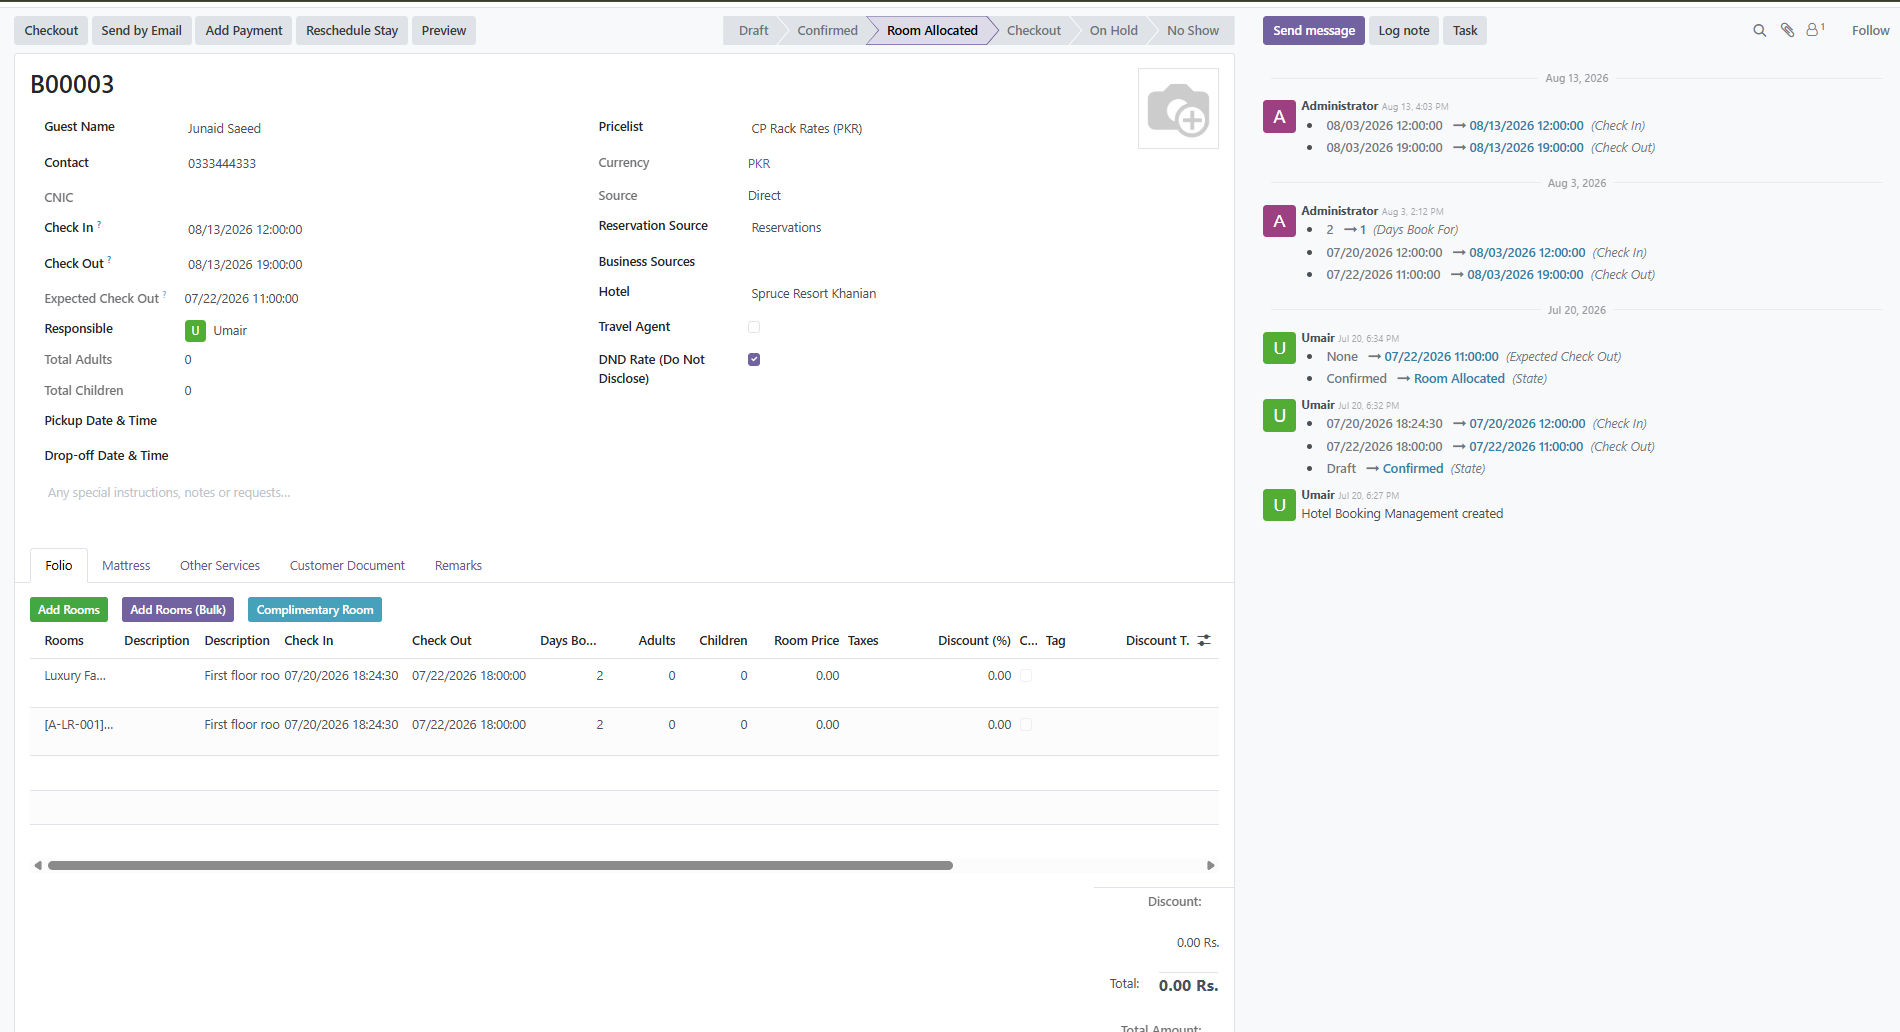Toggle the Travel Agent checkbox
The width and height of the screenshot is (1900, 1032).
point(754,327)
